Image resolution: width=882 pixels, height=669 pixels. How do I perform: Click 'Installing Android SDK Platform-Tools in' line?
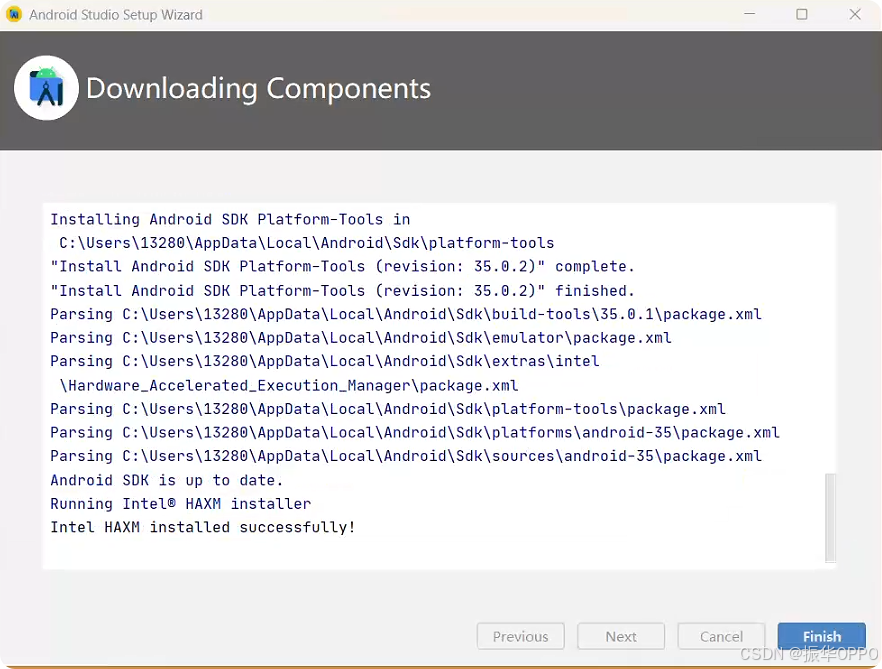[x=231, y=219]
